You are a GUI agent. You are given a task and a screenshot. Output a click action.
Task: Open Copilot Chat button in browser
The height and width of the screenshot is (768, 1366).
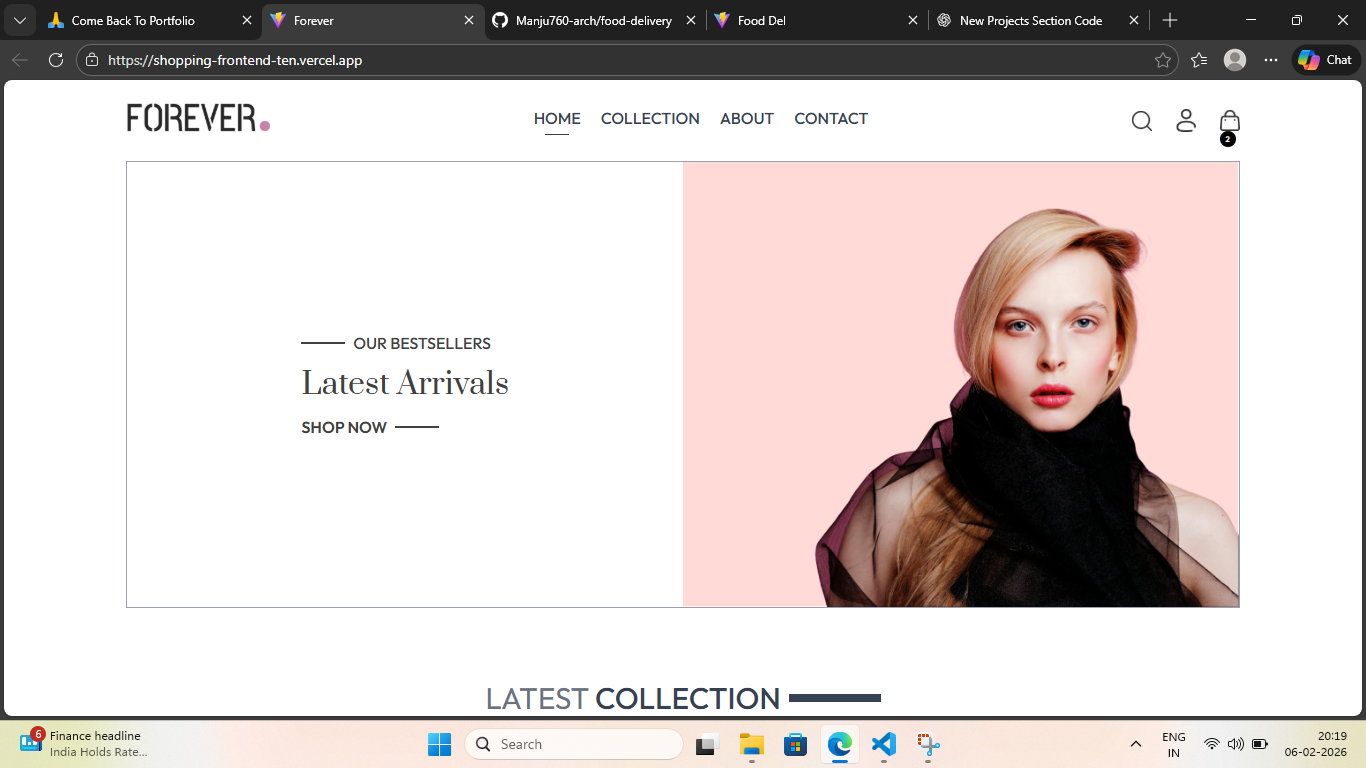1325,60
